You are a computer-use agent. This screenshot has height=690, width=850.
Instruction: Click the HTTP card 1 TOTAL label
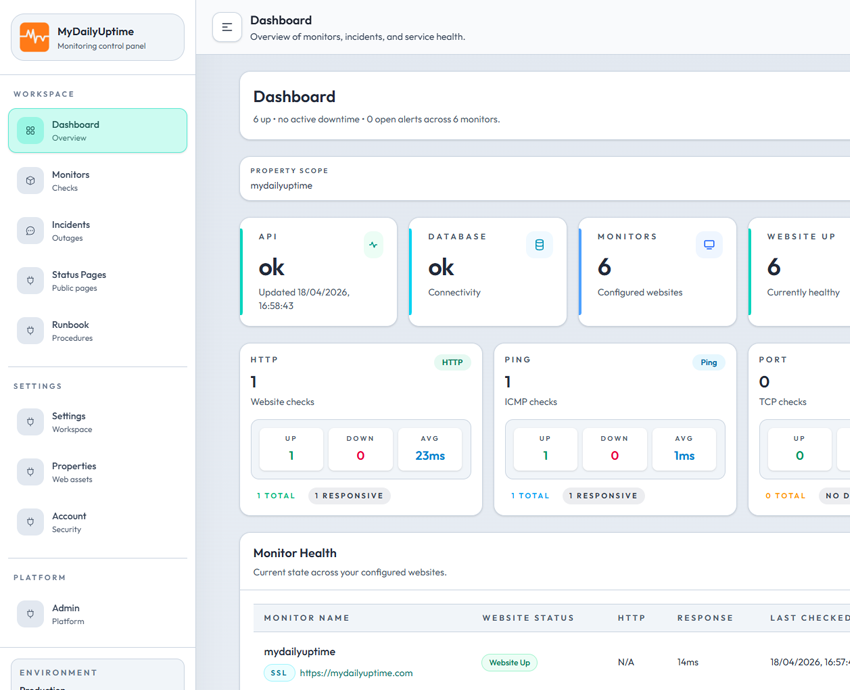pos(276,496)
